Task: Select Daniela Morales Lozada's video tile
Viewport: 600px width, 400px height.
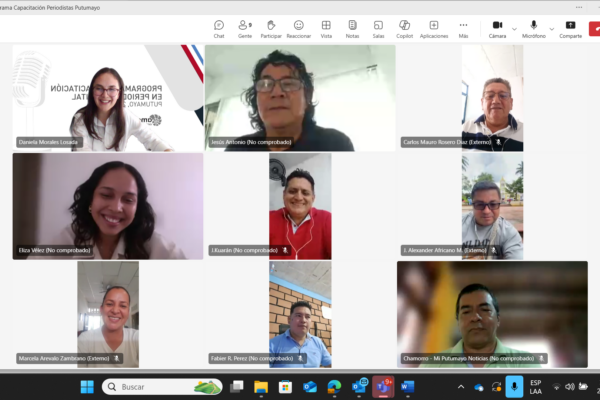Action: 107,98
